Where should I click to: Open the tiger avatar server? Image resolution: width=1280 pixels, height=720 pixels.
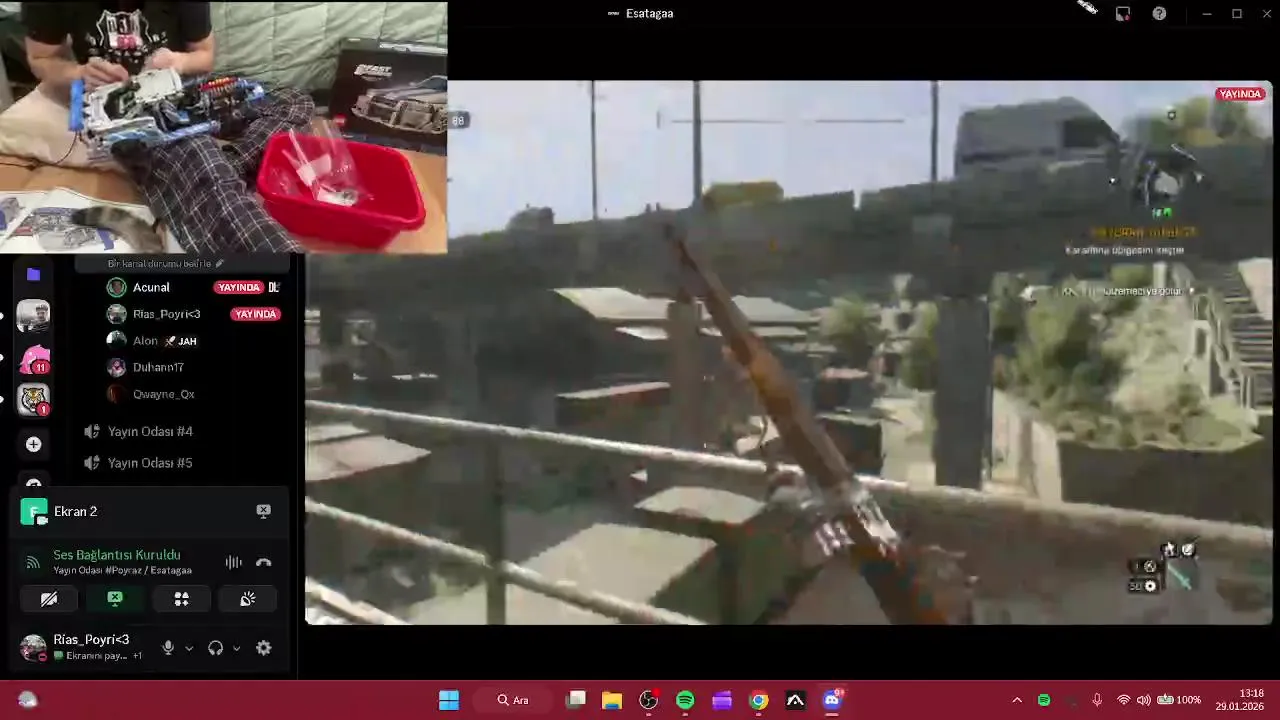click(x=33, y=399)
